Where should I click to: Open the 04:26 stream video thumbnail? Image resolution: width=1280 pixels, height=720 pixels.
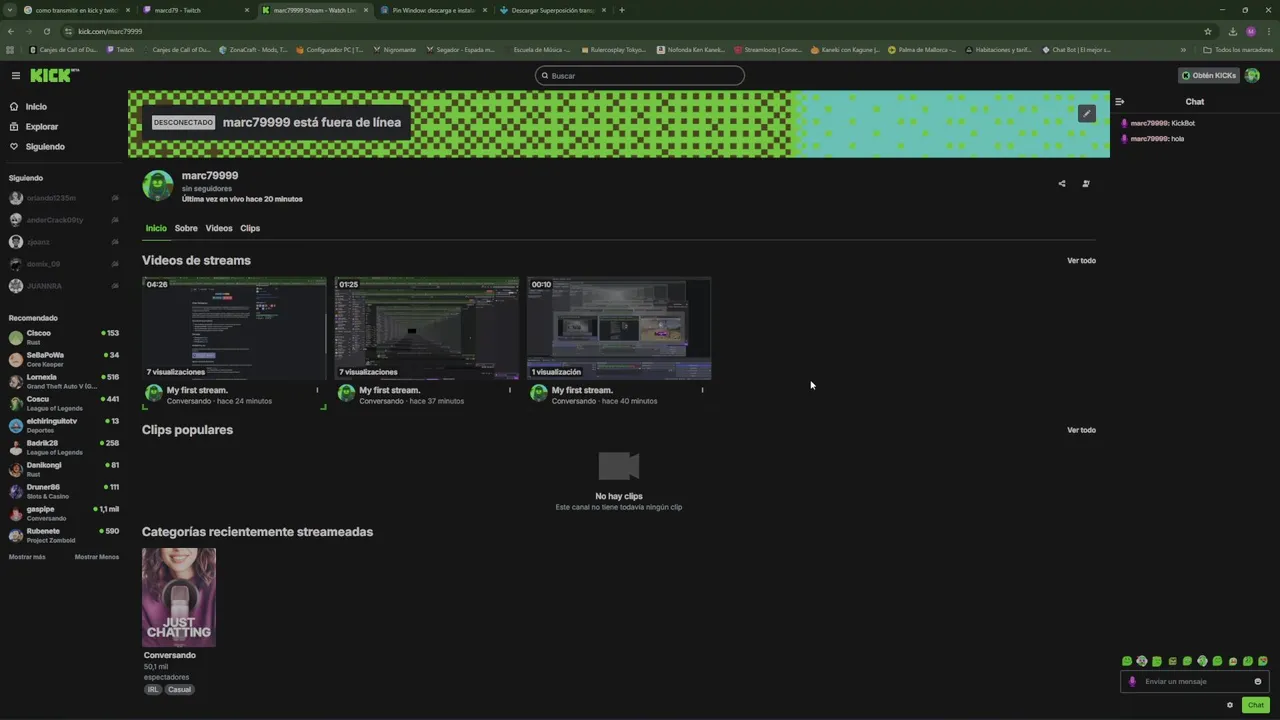(234, 328)
